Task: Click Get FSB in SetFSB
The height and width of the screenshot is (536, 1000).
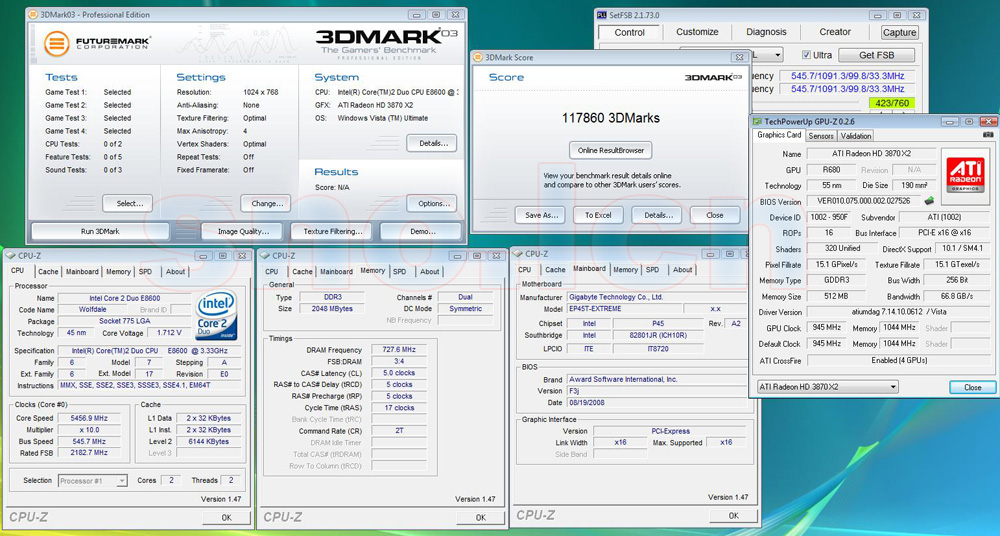Action: (876, 56)
